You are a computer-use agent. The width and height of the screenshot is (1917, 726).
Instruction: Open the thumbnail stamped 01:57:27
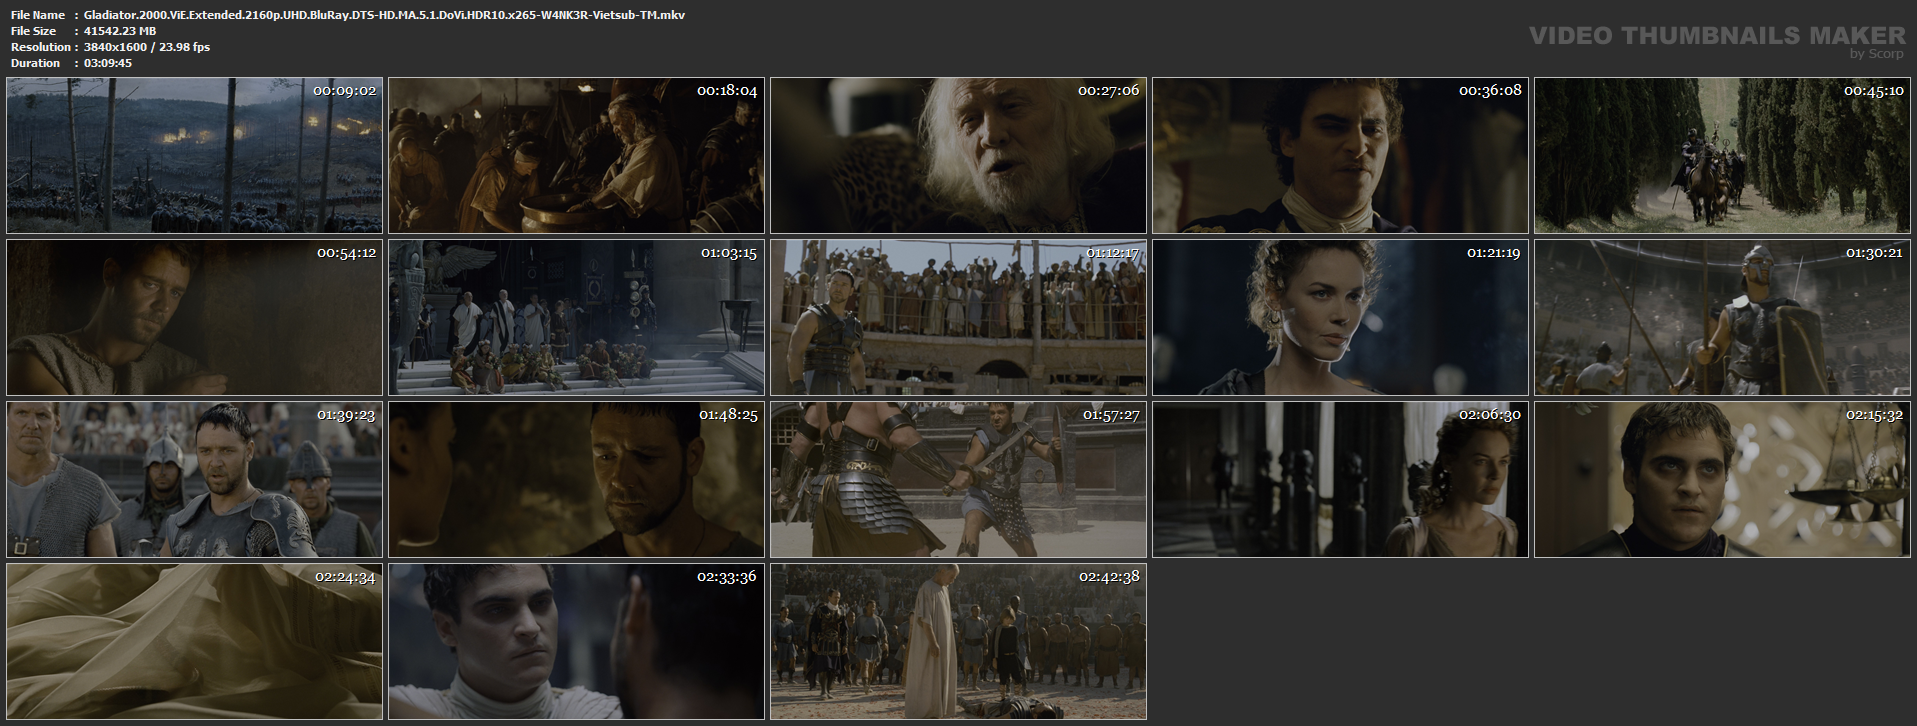pyautogui.click(x=959, y=479)
